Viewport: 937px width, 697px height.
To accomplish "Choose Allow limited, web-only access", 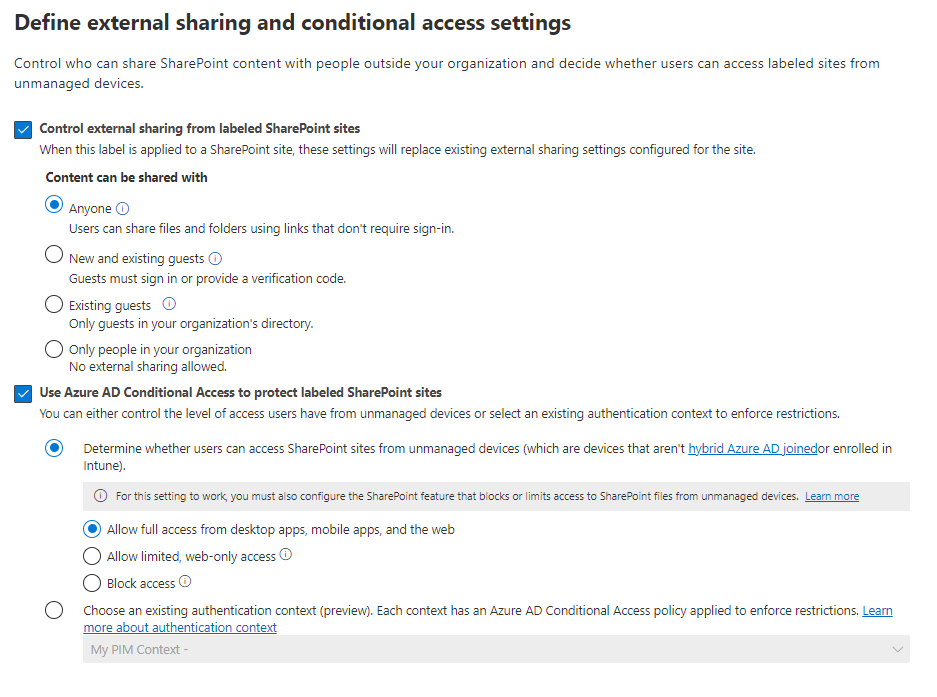I will pos(92,556).
